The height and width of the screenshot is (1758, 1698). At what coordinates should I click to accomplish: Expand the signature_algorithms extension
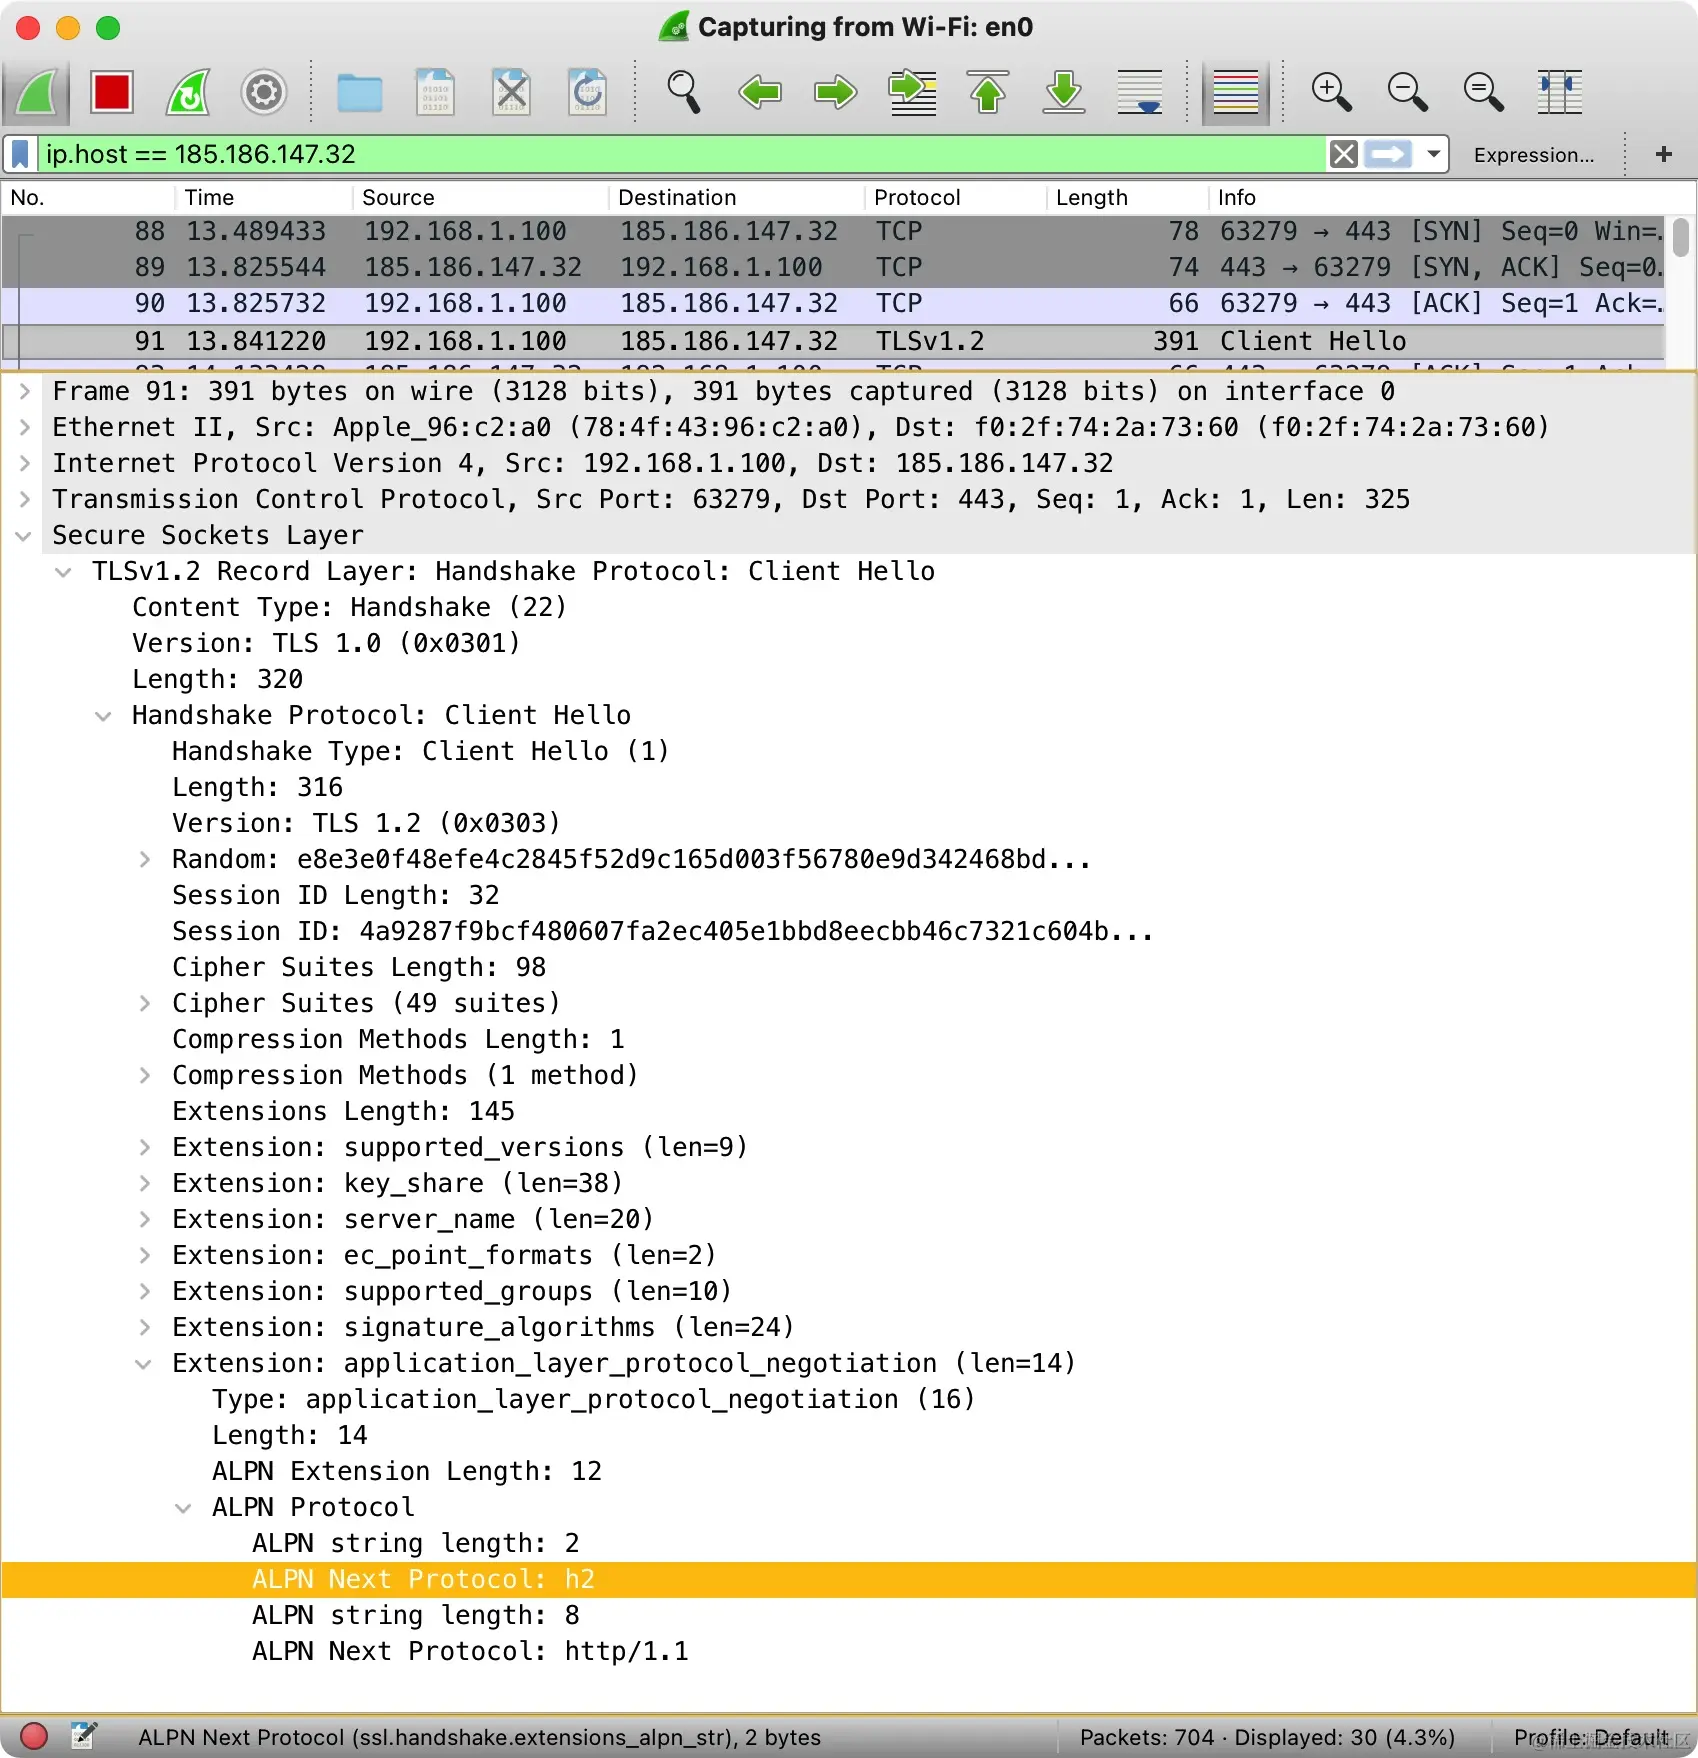[145, 1327]
